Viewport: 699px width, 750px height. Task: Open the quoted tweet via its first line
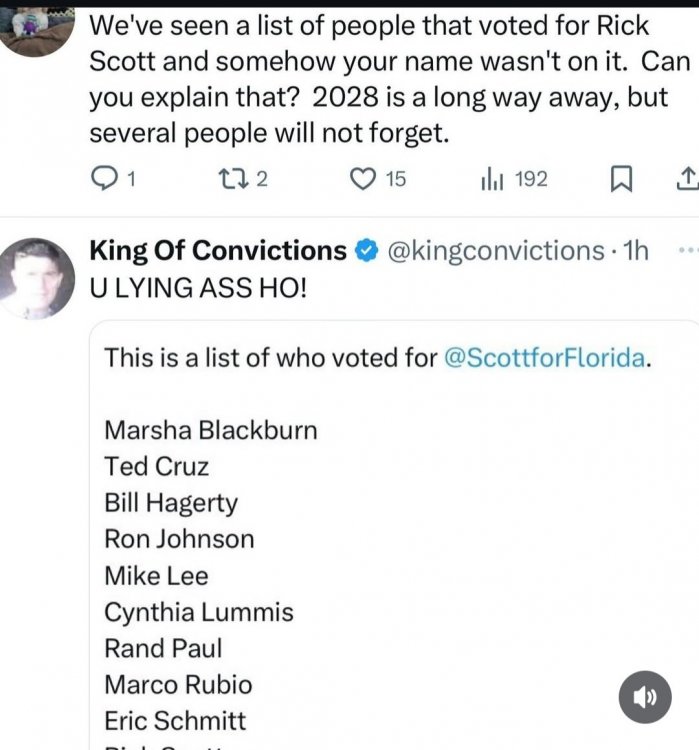click(270, 357)
